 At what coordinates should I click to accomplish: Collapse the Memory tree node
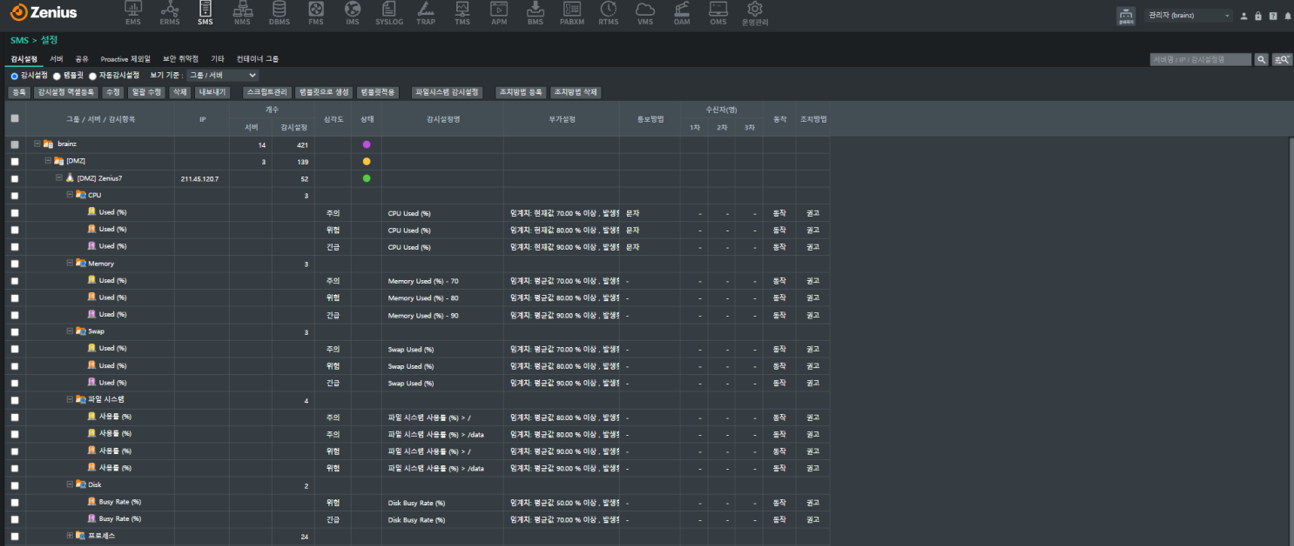(x=70, y=263)
